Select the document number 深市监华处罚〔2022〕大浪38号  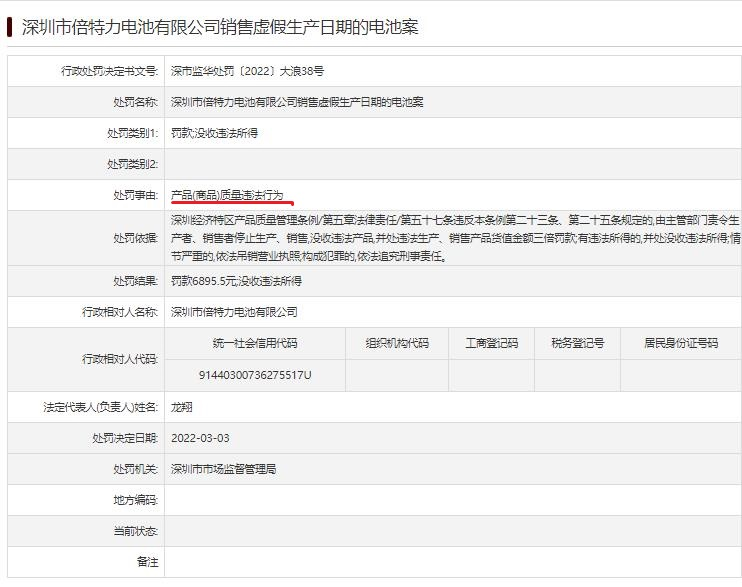click(x=247, y=71)
